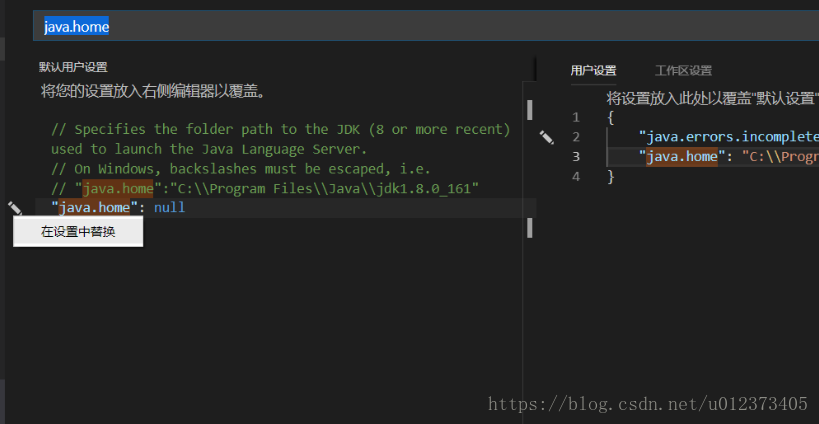This screenshot has width=819, height=424.
Task: Click the upper scrollbar marker of default settings
Action: point(530,110)
